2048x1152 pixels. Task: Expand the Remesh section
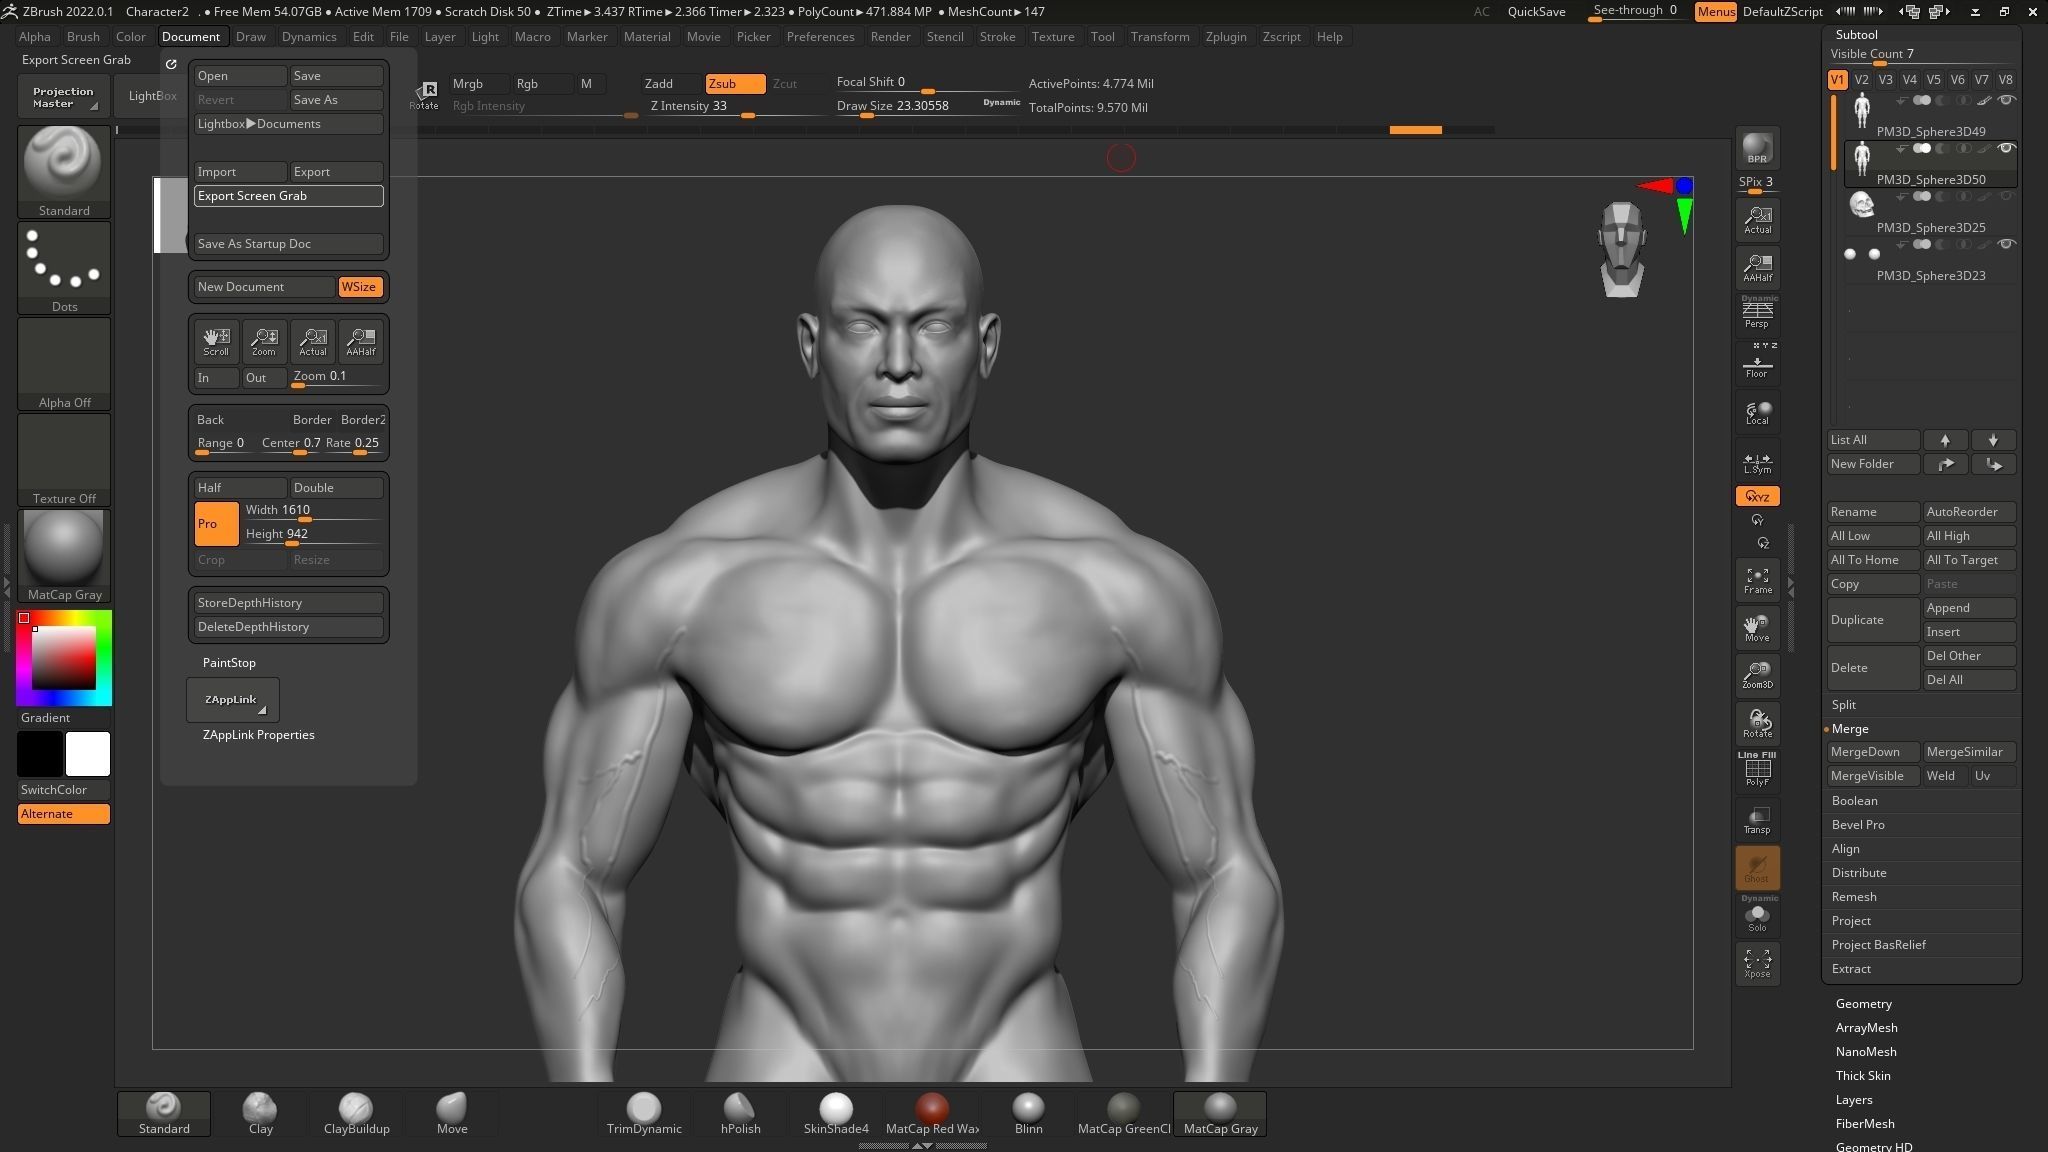coord(1853,897)
